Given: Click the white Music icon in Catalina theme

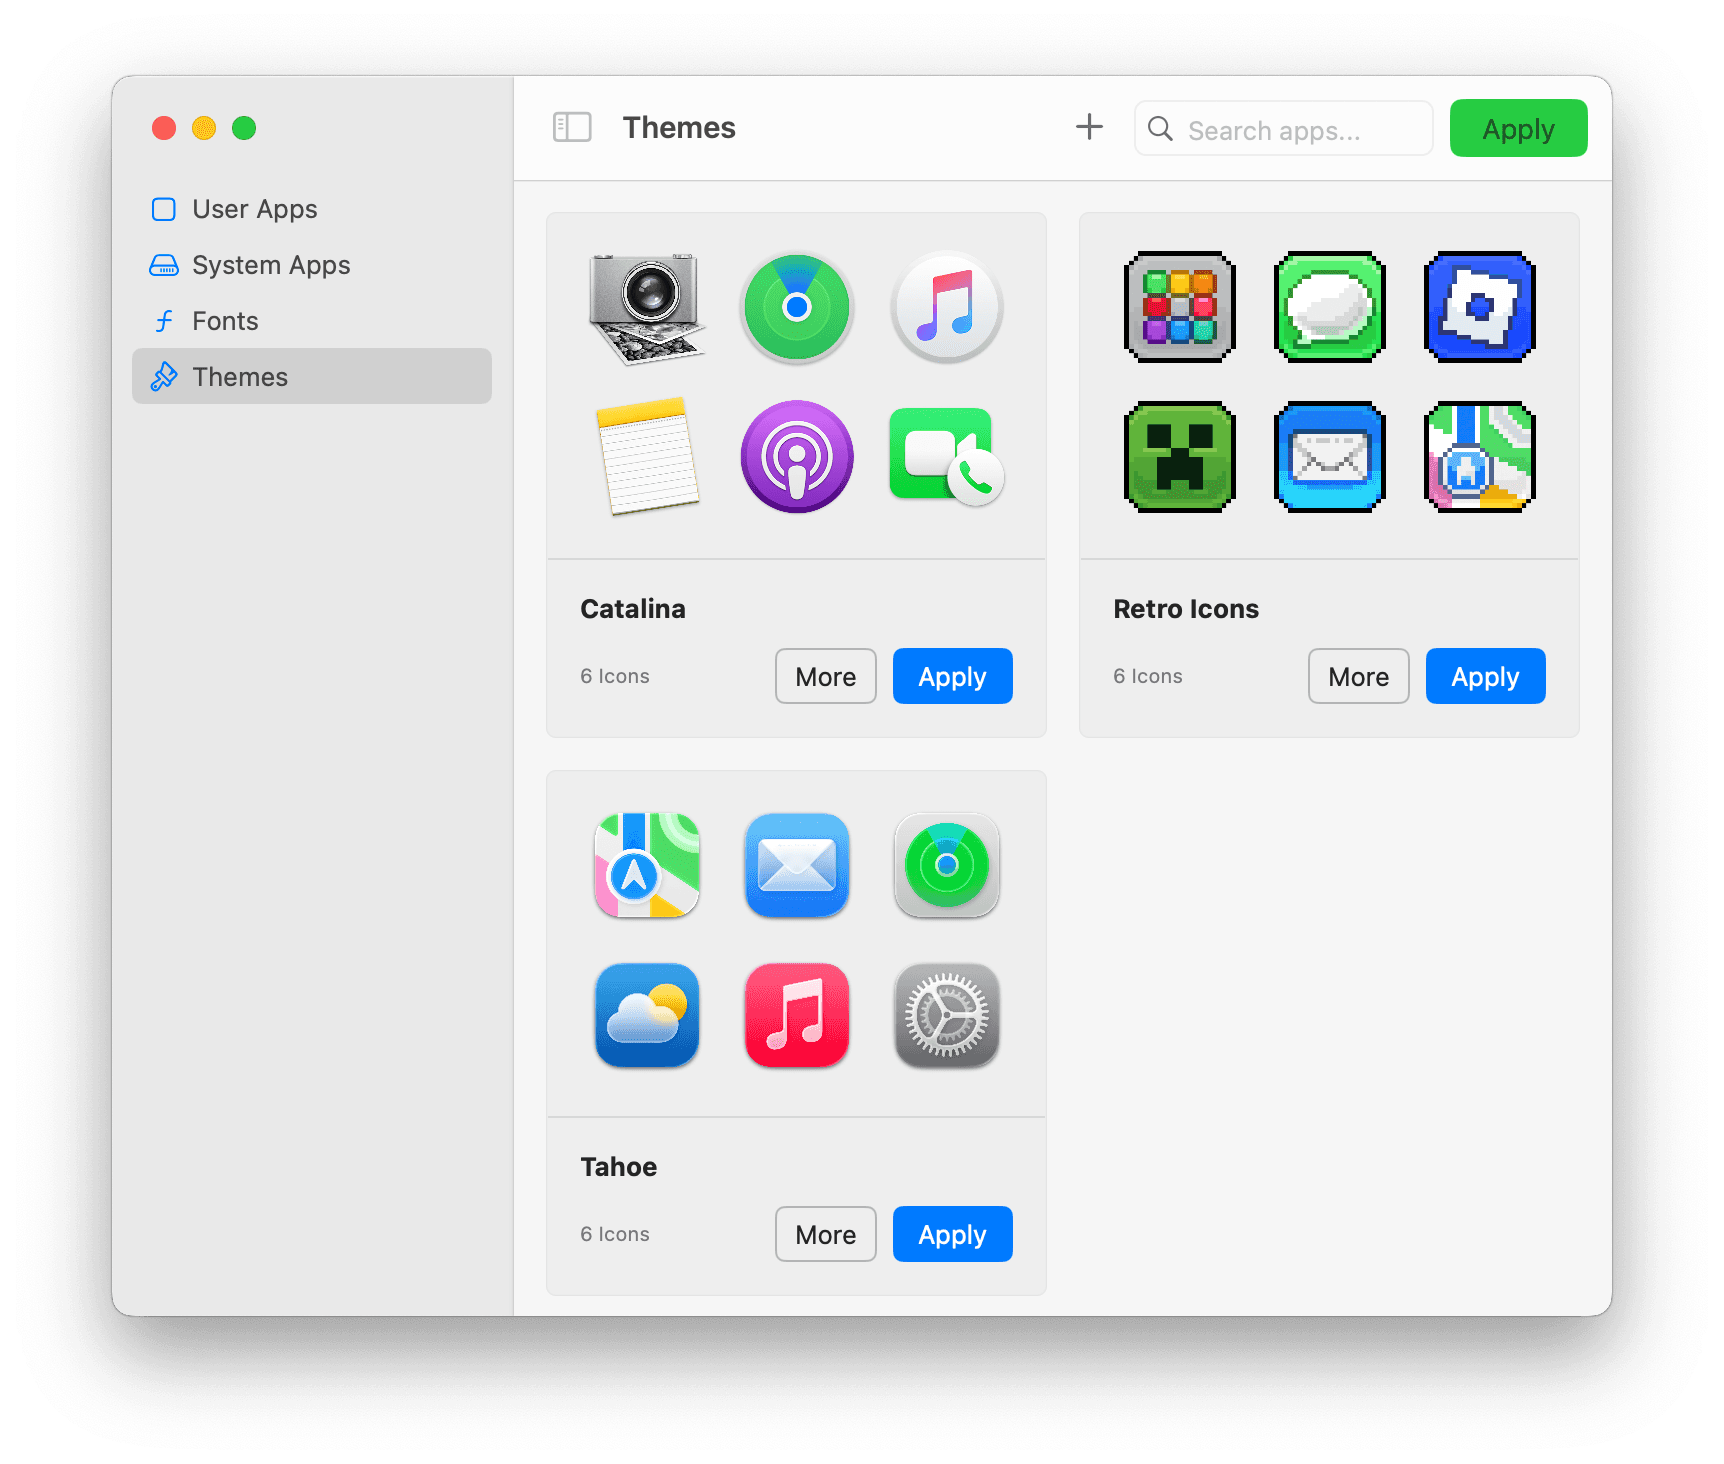Looking at the screenshot, I should pyautogui.click(x=947, y=307).
